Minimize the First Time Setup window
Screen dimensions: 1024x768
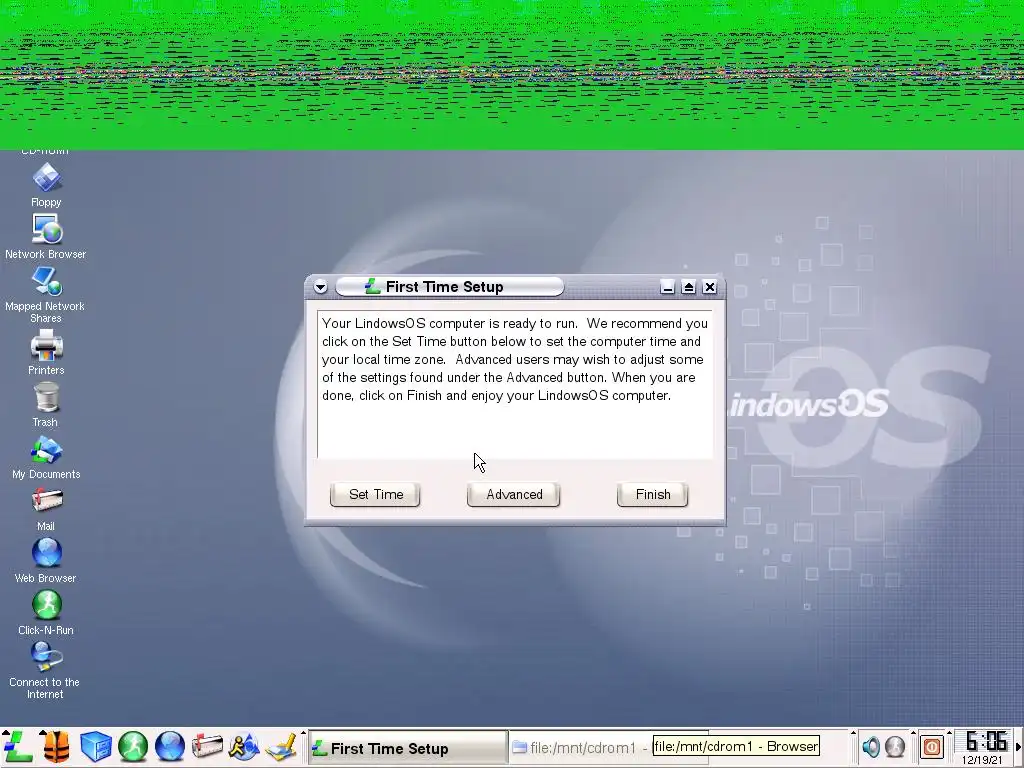tap(667, 287)
